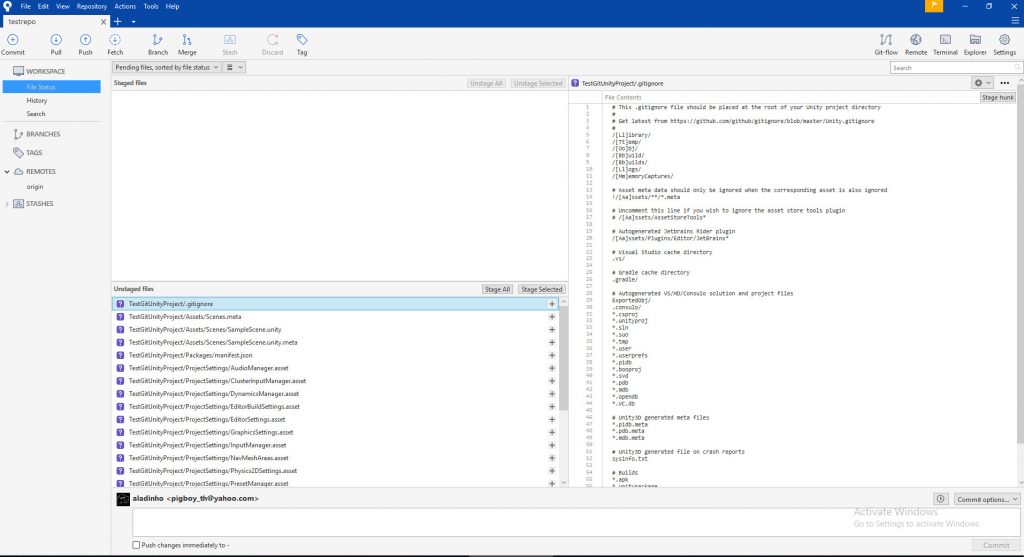Screen dimensions: 1024x557
Task: Click the Commit button at bottom right
Action: click(996, 545)
